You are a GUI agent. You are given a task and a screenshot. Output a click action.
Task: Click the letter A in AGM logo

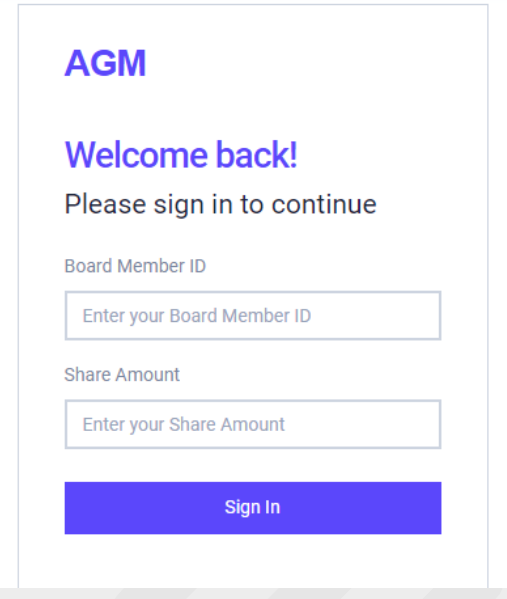78,63
